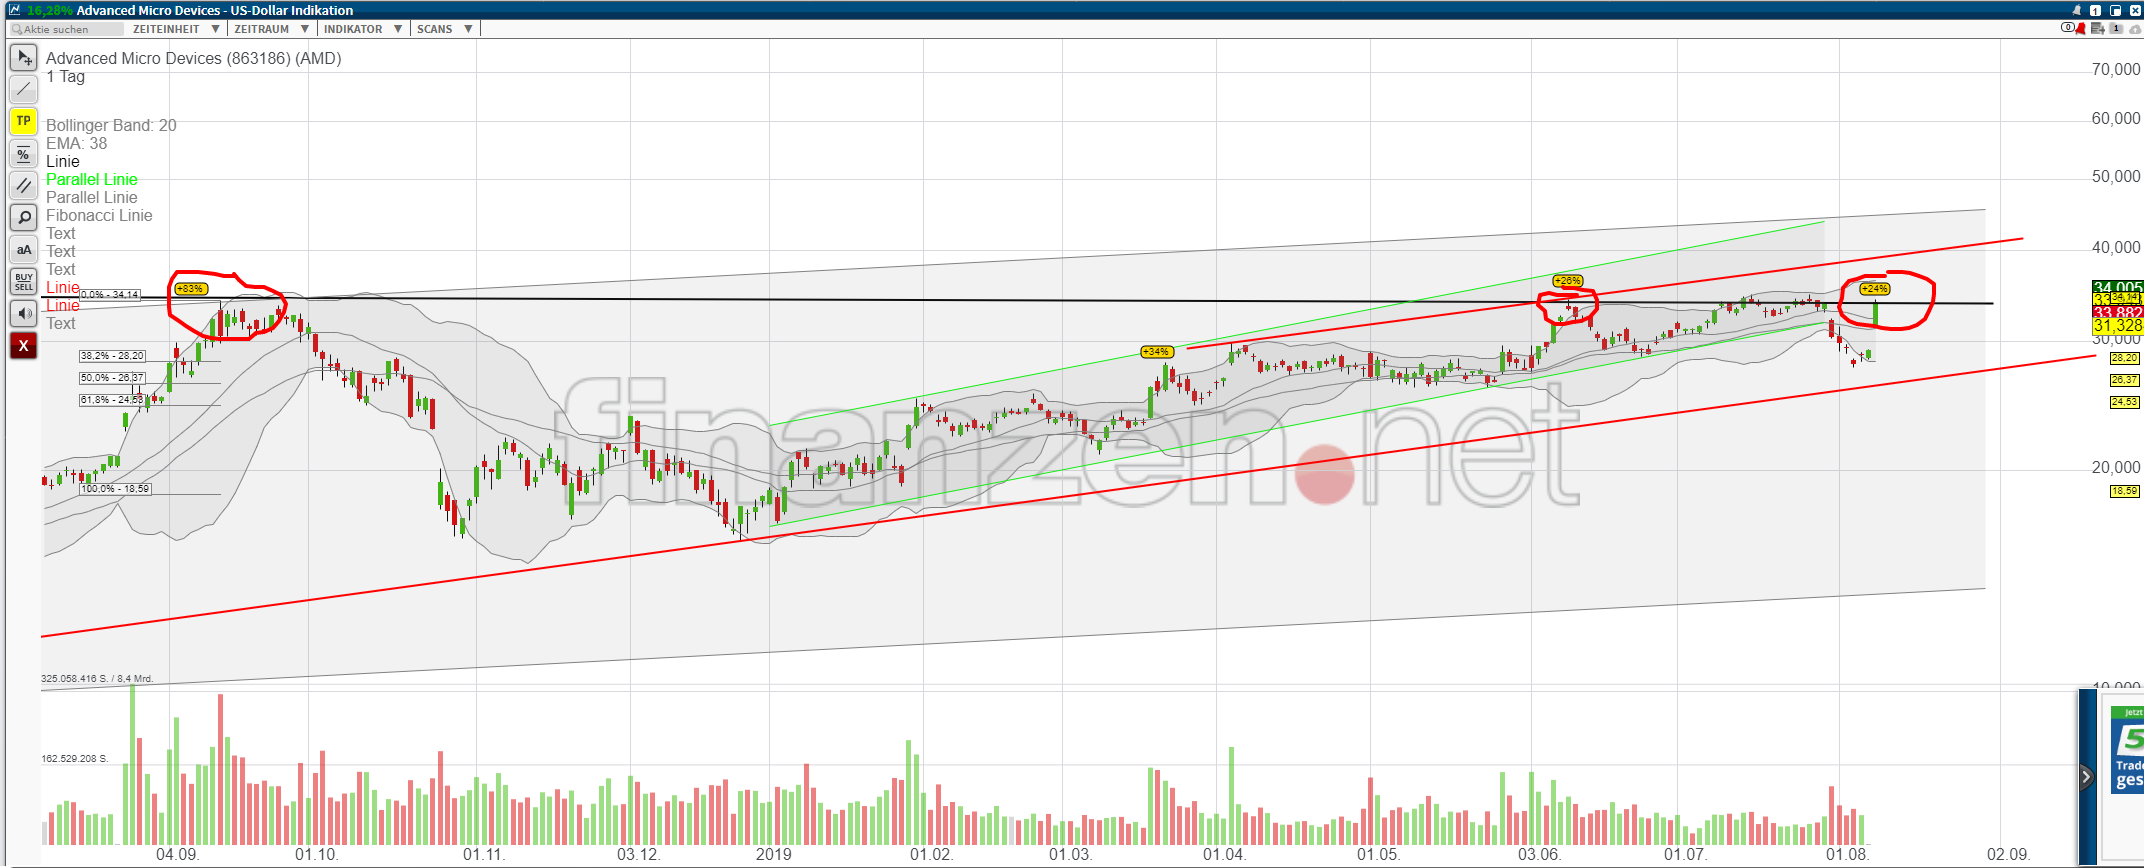Viewport: 2144px width, 868px height.
Task: Expand the side panel arrow at right edge
Action: (x=2086, y=776)
